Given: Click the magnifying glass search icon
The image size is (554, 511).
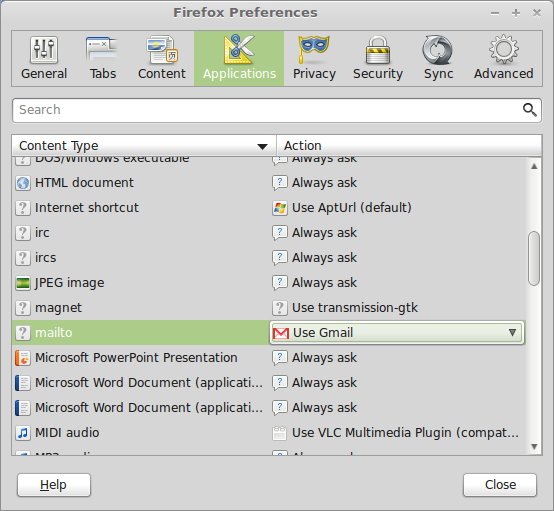Looking at the screenshot, I should pyautogui.click(x=530, y=110).
